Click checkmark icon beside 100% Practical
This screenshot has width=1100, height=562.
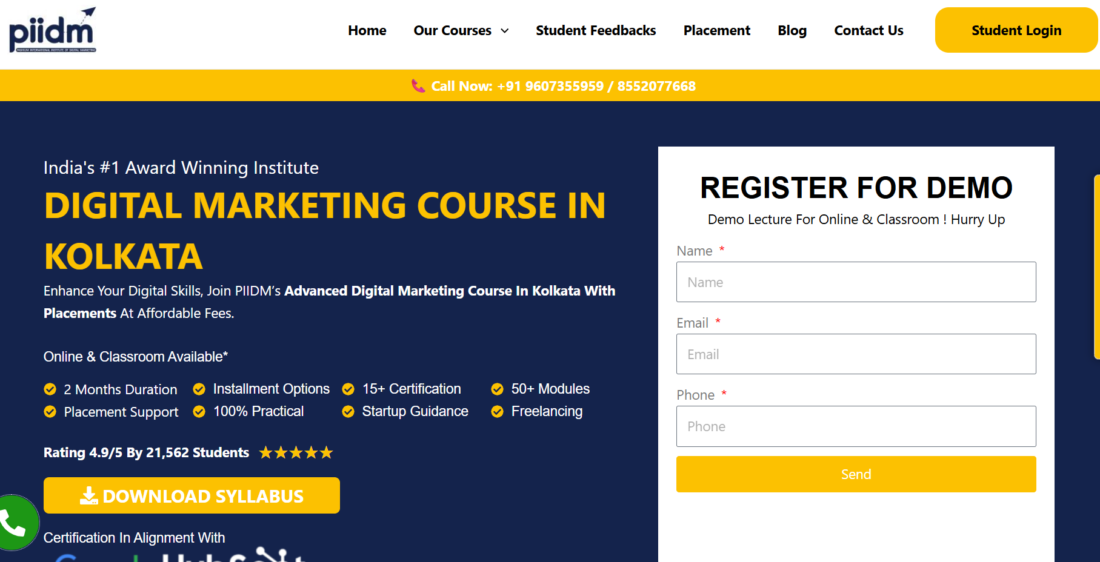(199, 411)
